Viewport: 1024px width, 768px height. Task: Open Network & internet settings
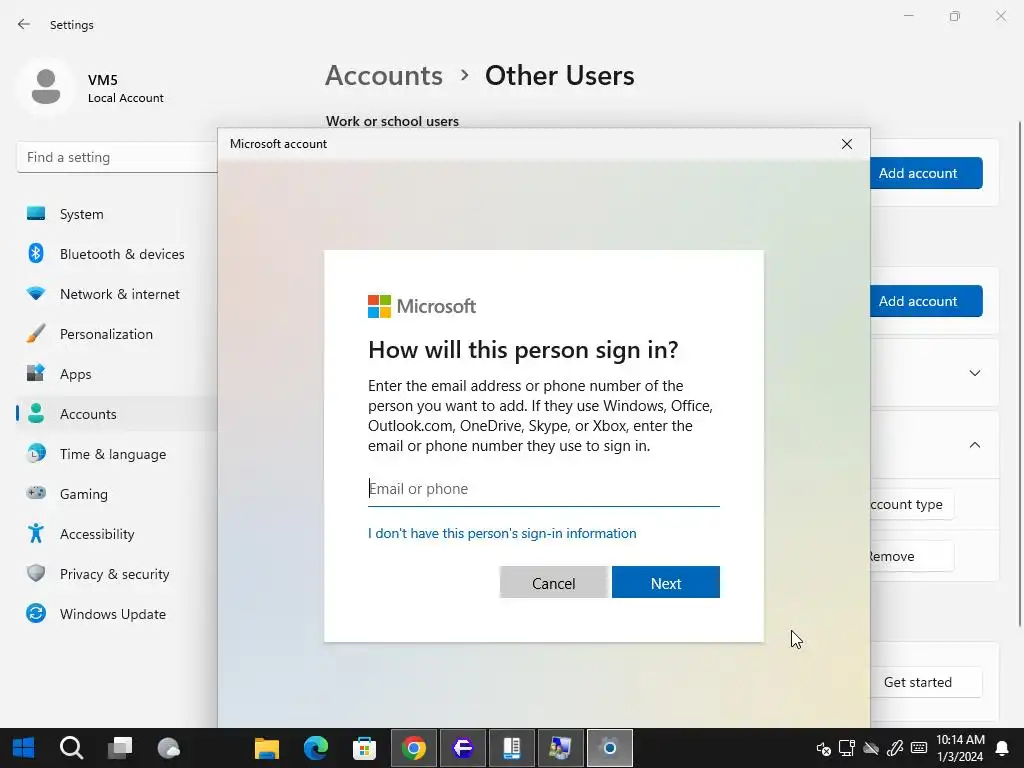coord(118,294)
